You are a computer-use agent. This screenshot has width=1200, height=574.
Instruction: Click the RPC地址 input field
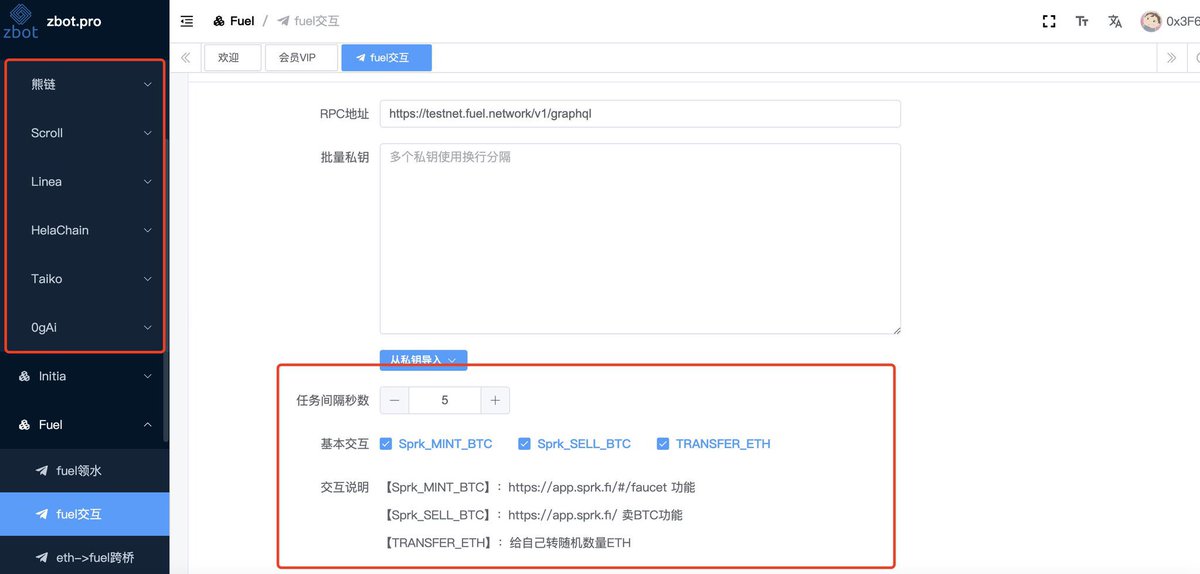pyautogui.click(x=640, y=114)
